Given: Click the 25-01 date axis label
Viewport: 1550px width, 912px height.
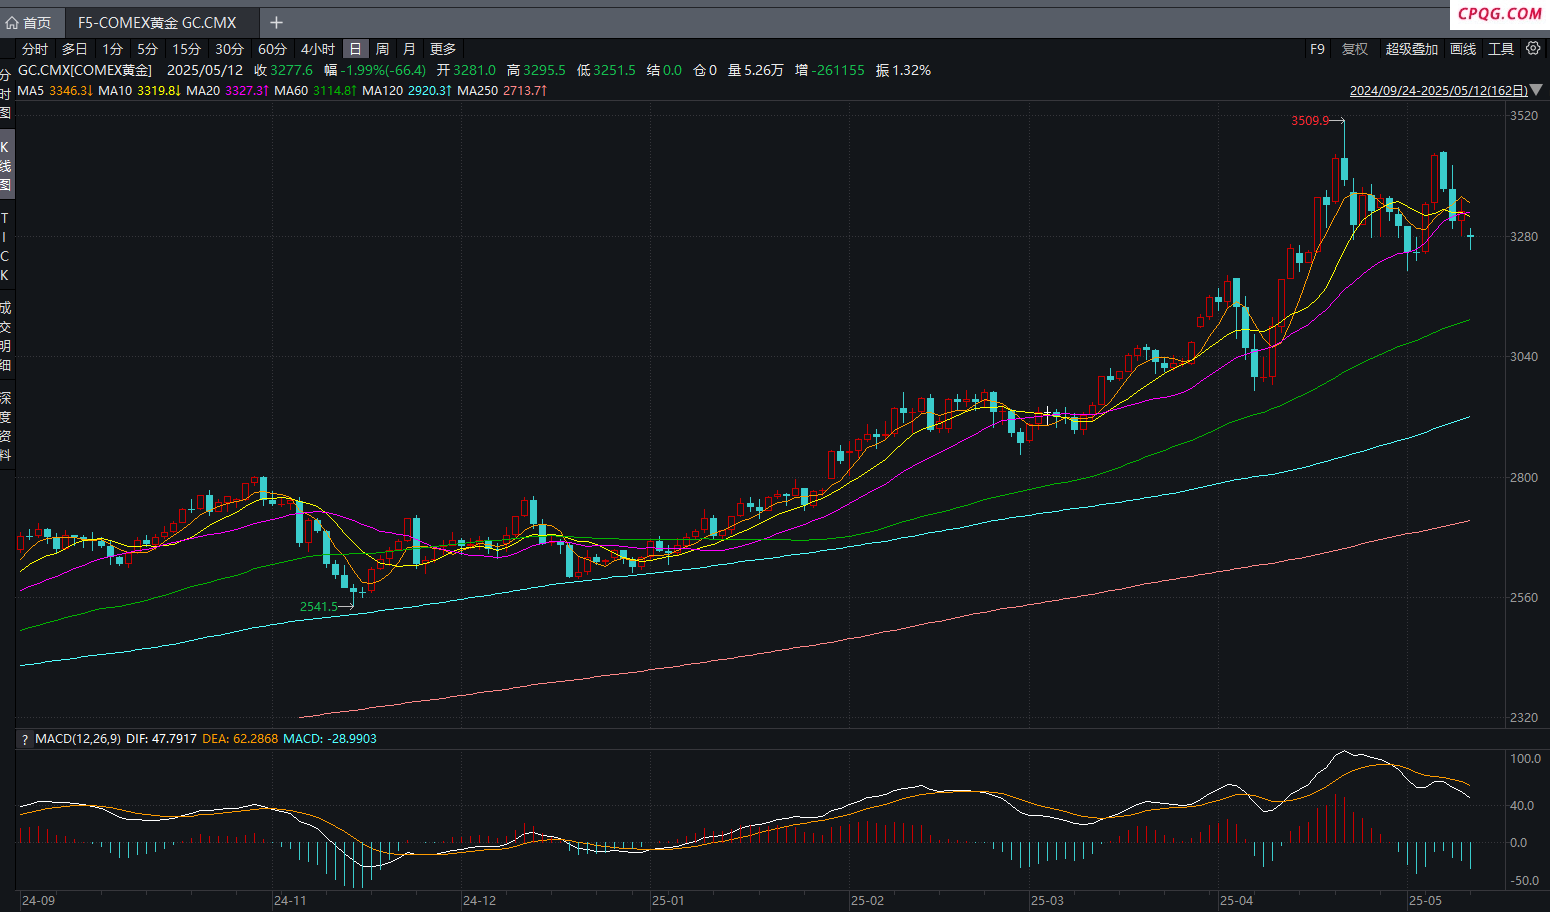Looking at the screenshot, I should (x=668, y=901).
